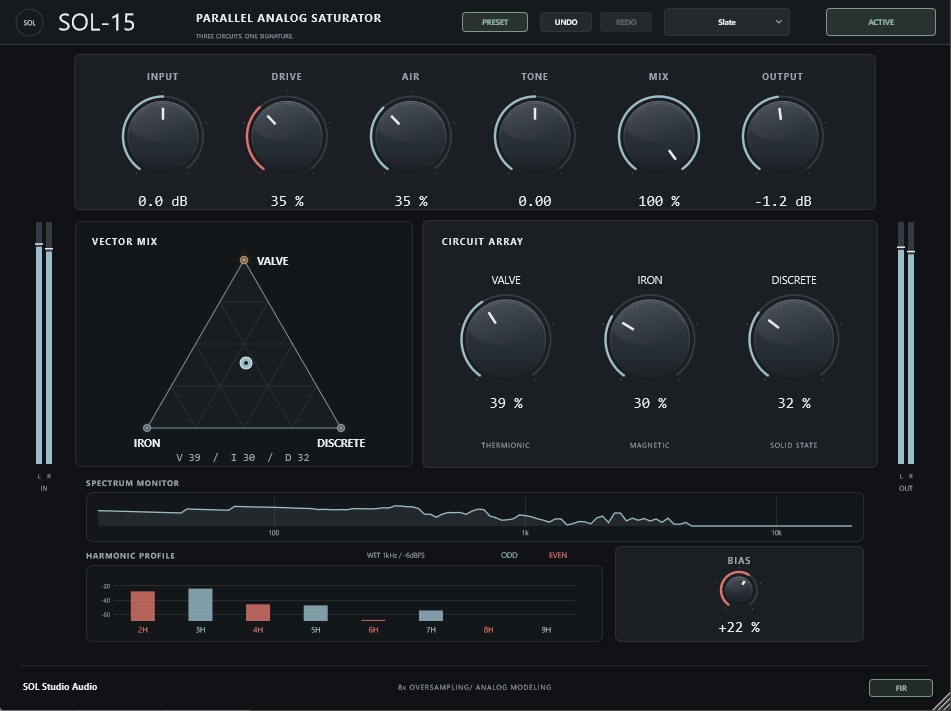This screenshot has width=951, height=711.
Task: Click the AIR knob
Action: click(411, 135)
